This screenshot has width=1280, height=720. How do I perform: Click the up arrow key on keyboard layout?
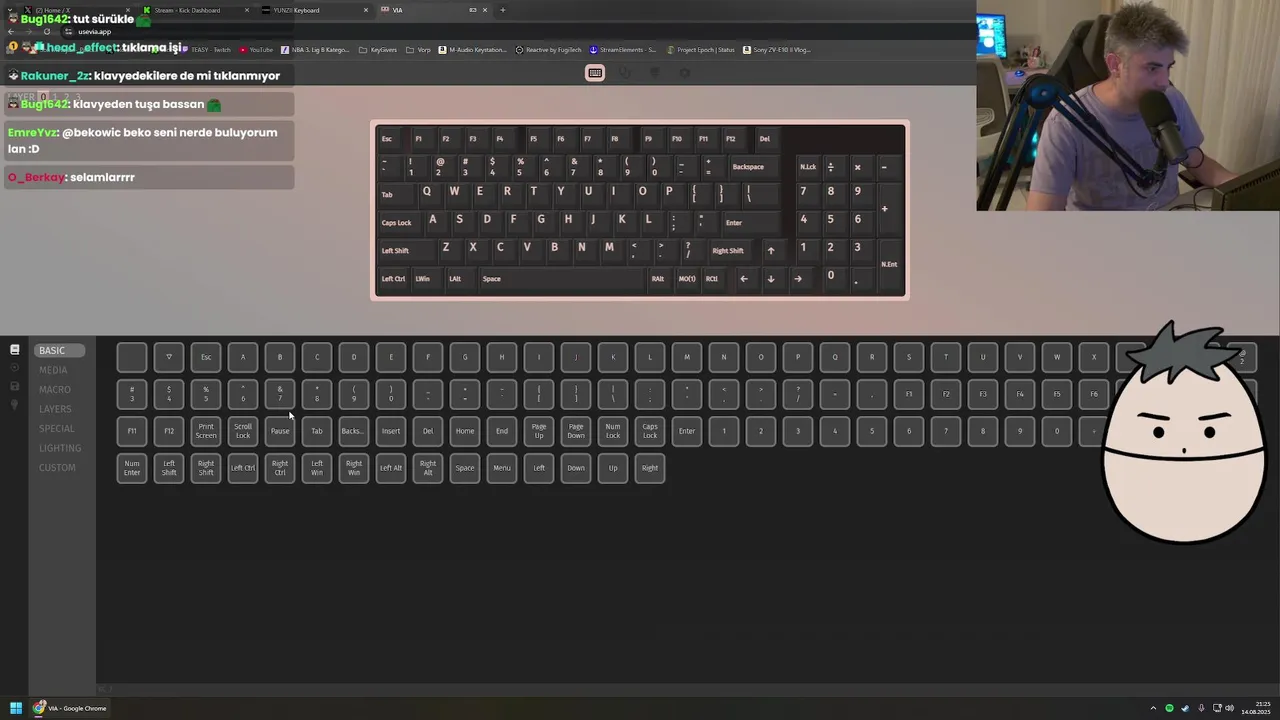770,251
